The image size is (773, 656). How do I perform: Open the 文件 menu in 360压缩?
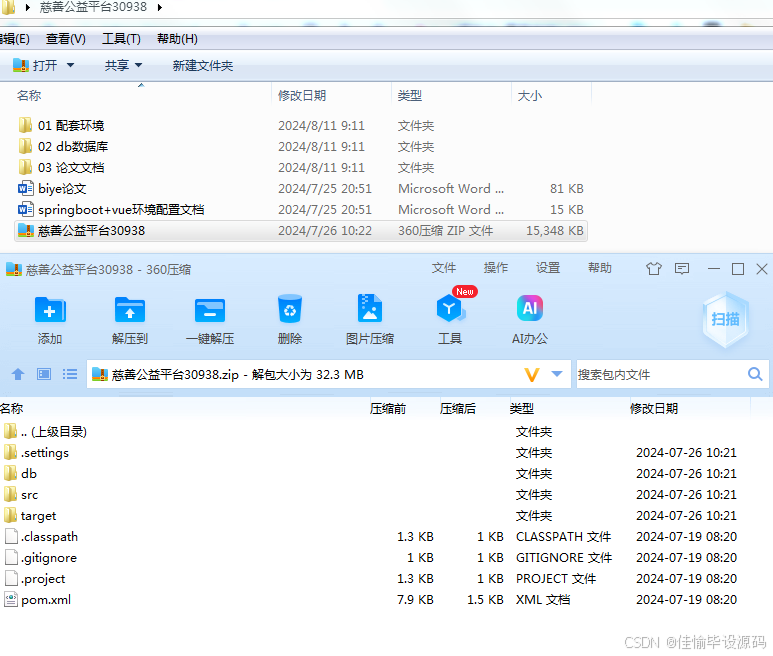pyautogui.click(x=444, y=268)
